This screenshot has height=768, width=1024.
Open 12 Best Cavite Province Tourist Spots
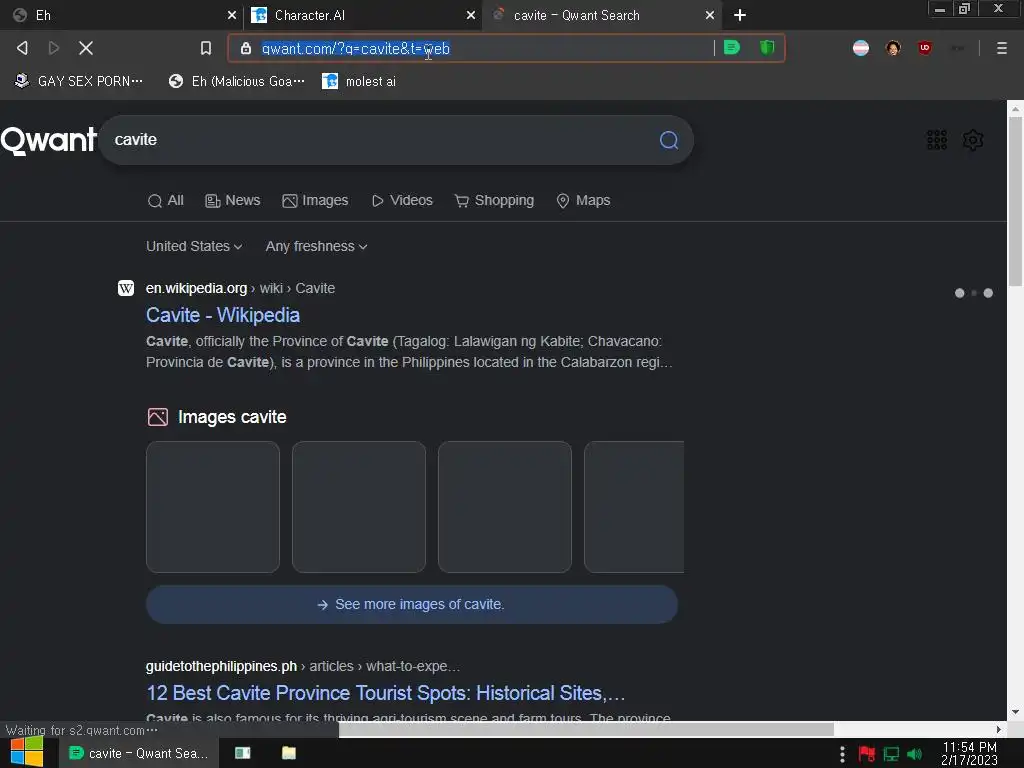tap(385, 693)
